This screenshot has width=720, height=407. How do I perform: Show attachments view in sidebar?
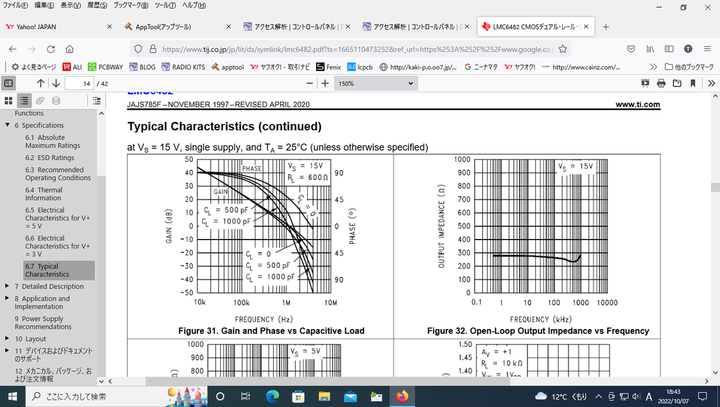tap(41, 100)
